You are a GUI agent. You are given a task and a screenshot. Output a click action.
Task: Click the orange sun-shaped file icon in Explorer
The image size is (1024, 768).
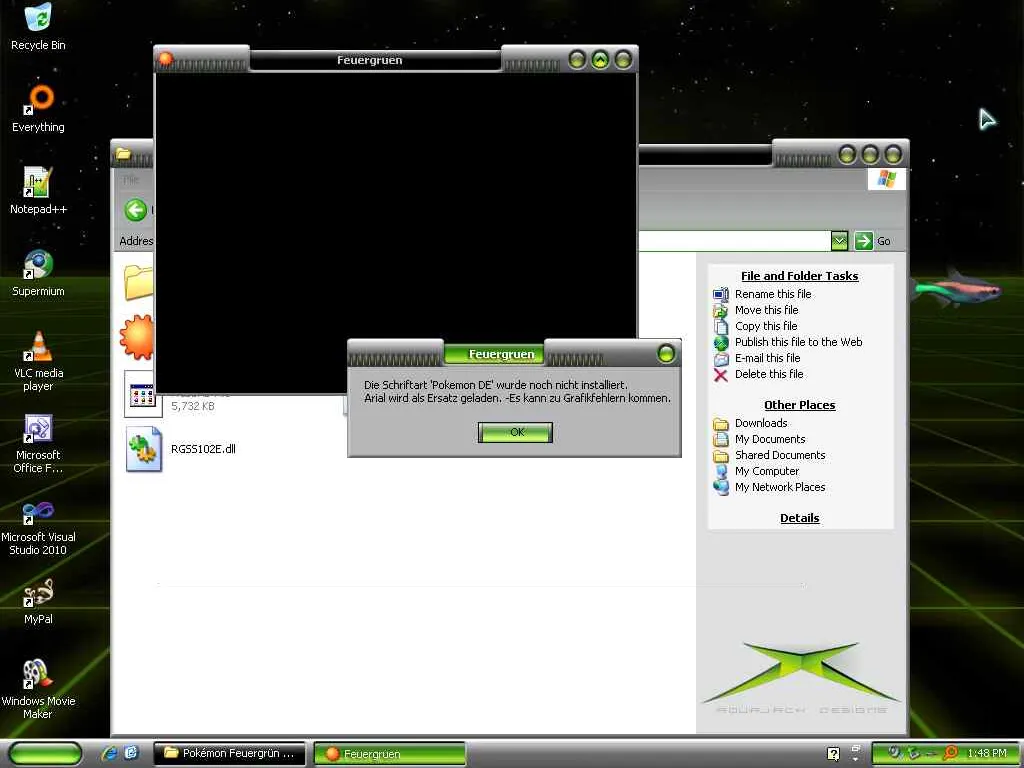138,337
